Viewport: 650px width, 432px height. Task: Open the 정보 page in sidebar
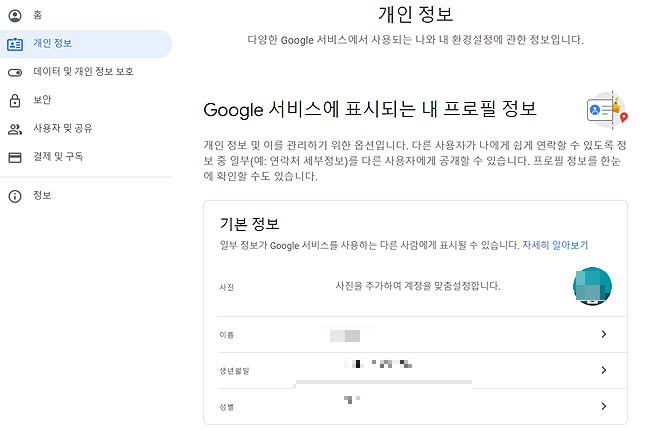(x=86, y=196)
